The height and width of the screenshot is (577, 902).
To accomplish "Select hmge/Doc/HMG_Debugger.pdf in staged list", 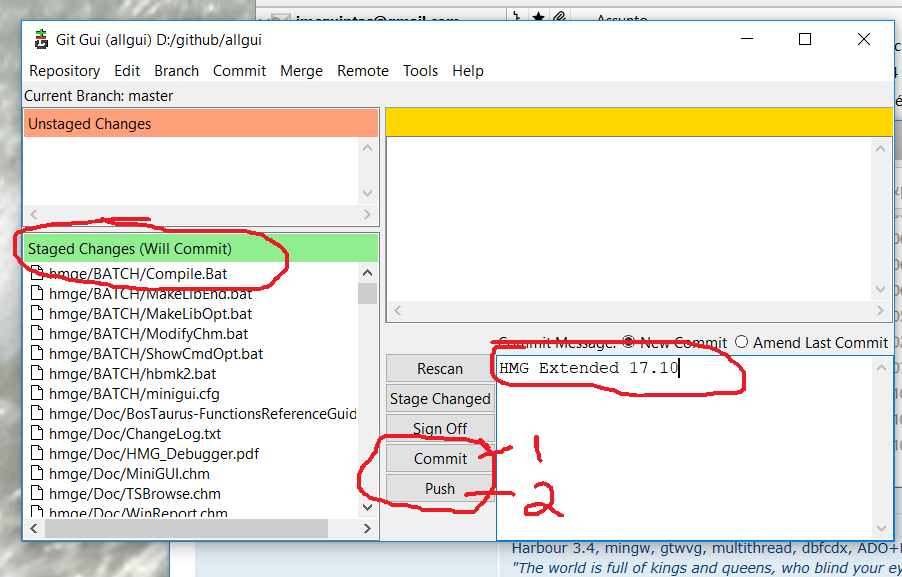I will (x=154, y=453).
